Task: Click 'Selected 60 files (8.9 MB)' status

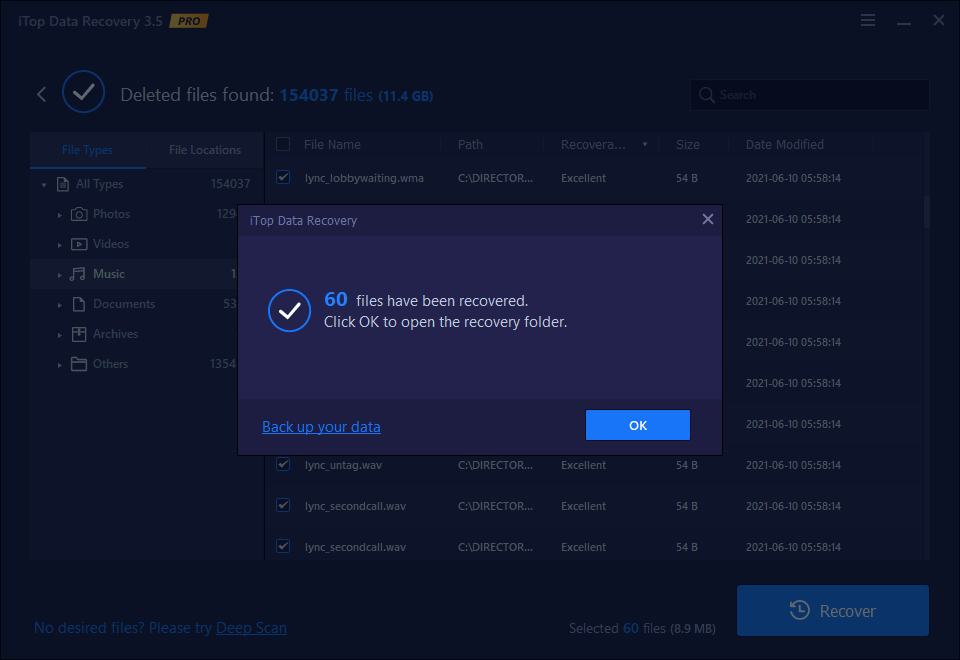Action: pyautogui.click(x=642, y=628)
